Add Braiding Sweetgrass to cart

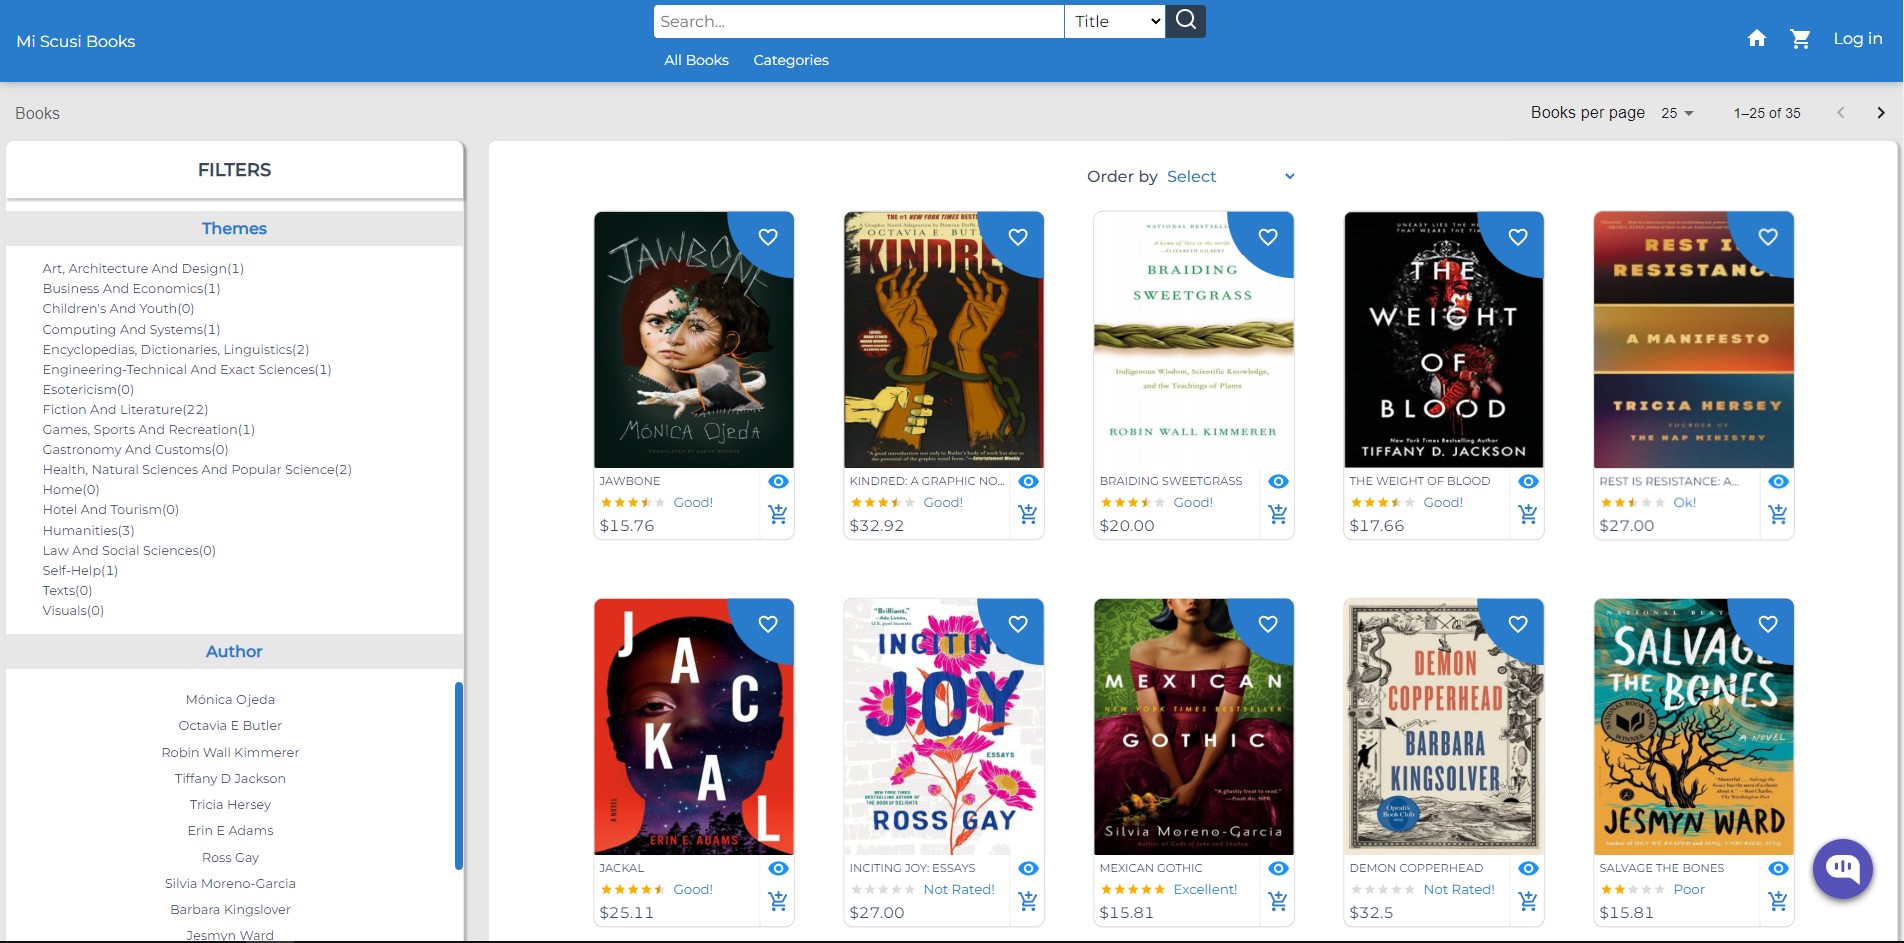click(1278, 514)
